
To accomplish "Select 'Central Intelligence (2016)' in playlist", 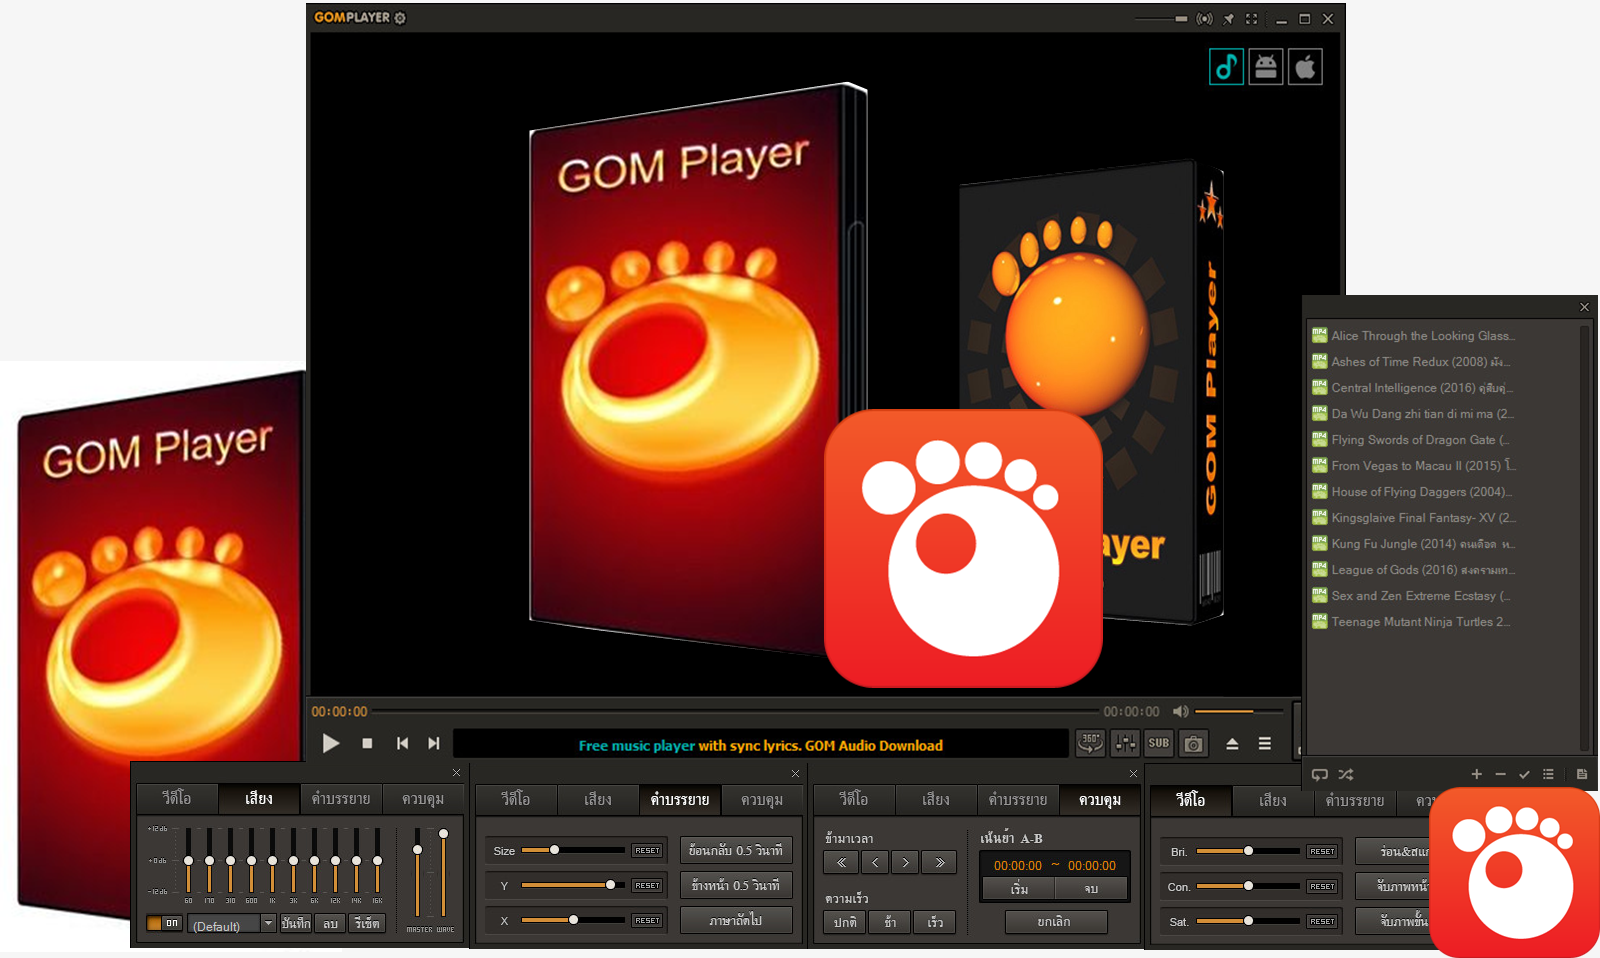I will 1413,388.
